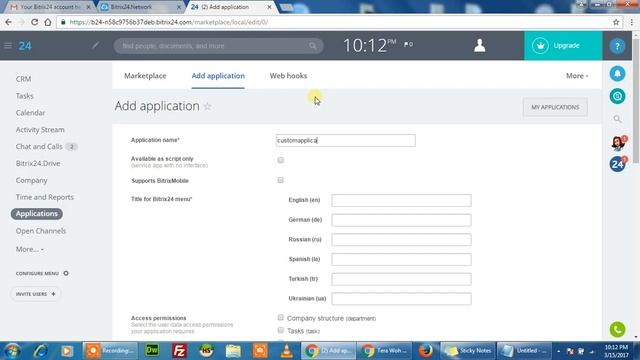Viewport: 640px width, 360px height.
Task: Open Activity Stream in the left menu
Action: [x=40, y=130]
